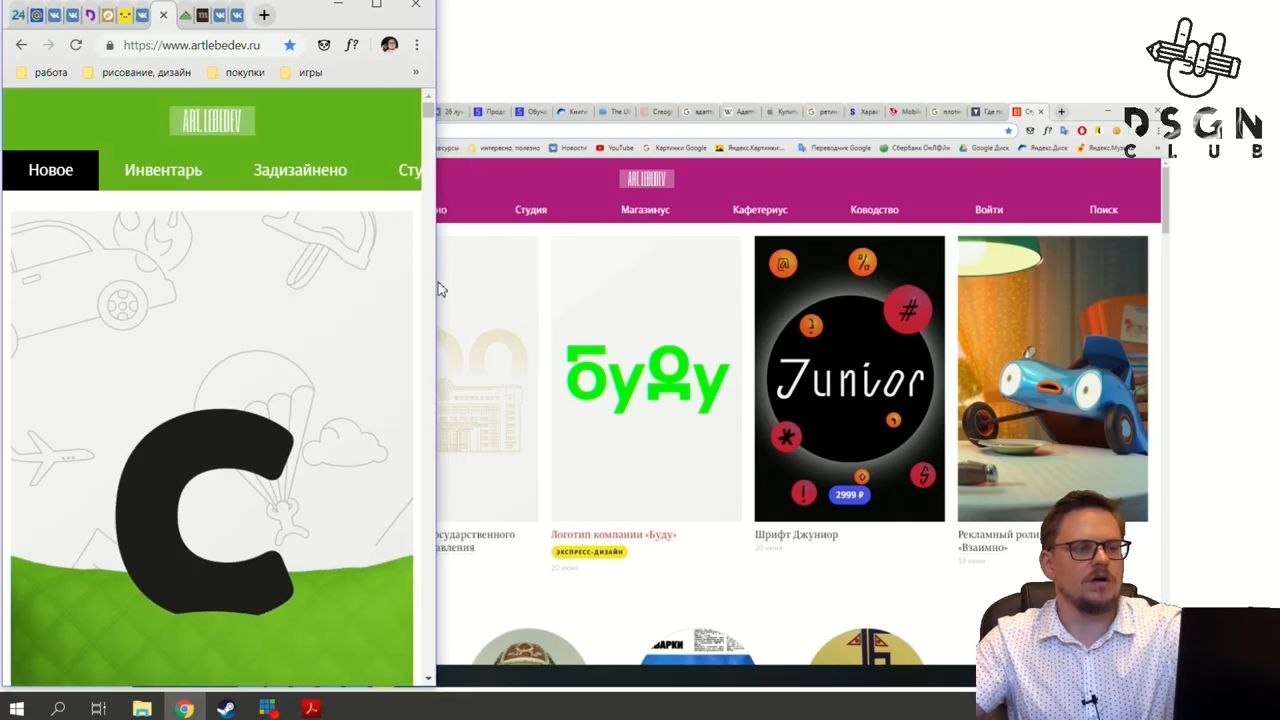Image resolution: width=1280 pixels, height=720 pixels.
Task: Select the 'Задизайнено' menu item
Action: coord(300,170)
